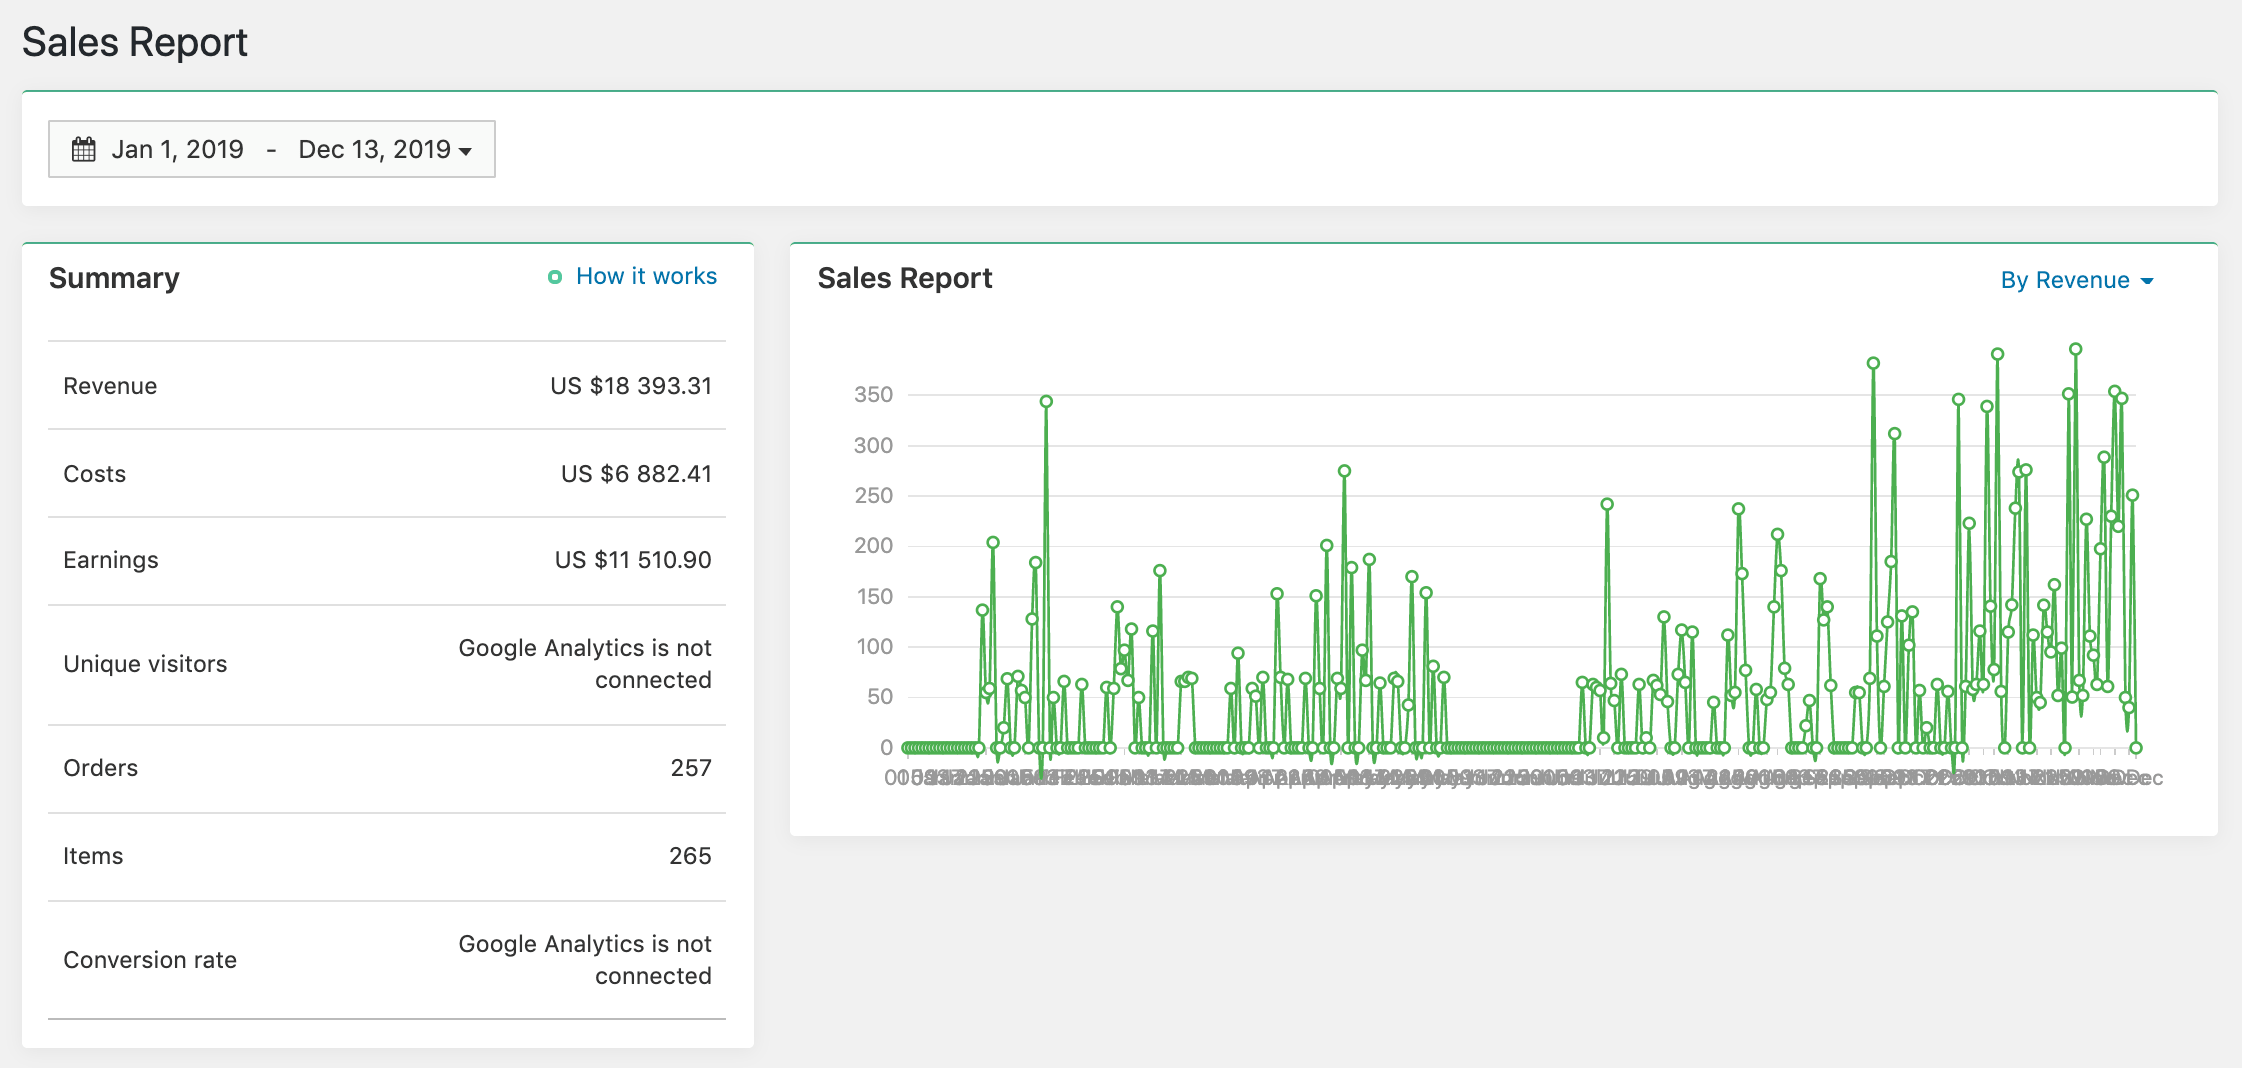Viewport: 2242px width, 1068px height.
Task: Click the caret arrow after Dec 13, 2019
Action: [465, 151]
